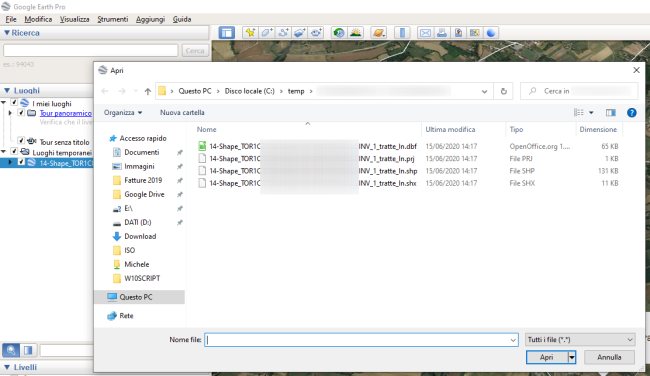Uncheck Tour senza titolo checkbox
Image resolution: width=650 pixels, height=376 pixels.
[21, 141]
